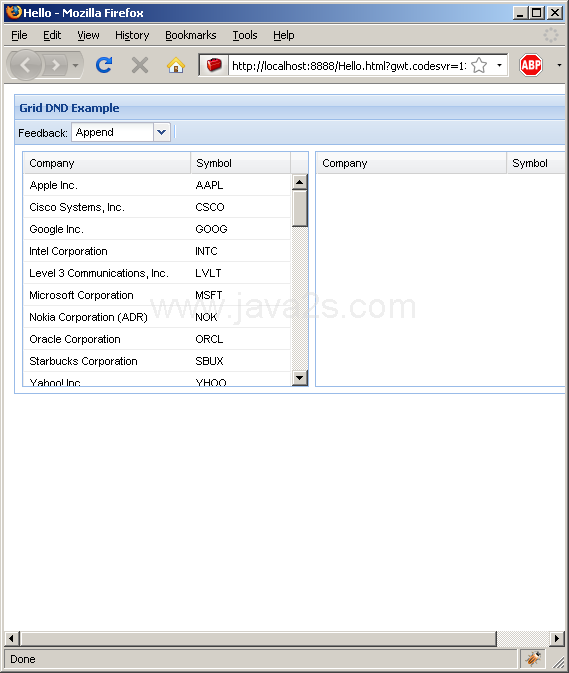Open the File menu
The height and width of the screenshot is (673, 569).
click(x=19, y=35)
